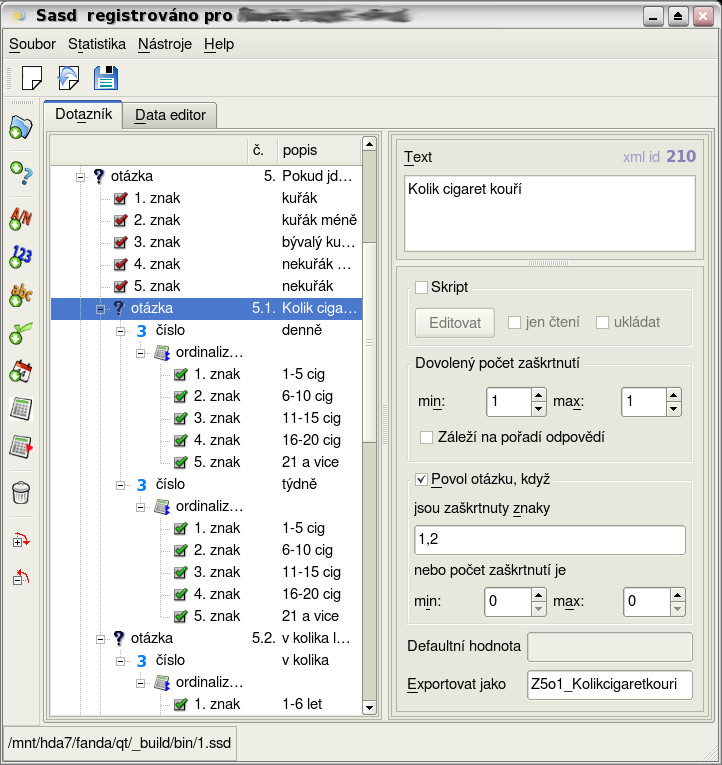Increase nebo počet zaškrtnutí max value
Image resolution: width=722 pixels, height=765 pixels.
pos(677,595)
